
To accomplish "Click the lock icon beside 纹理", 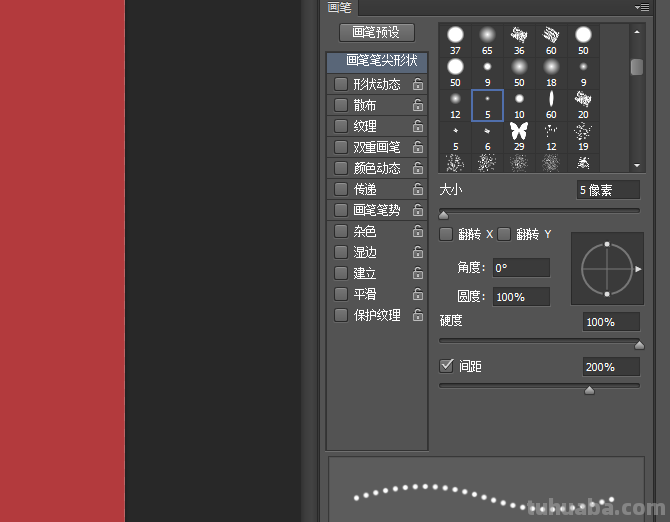I will [x=417, y=127].
